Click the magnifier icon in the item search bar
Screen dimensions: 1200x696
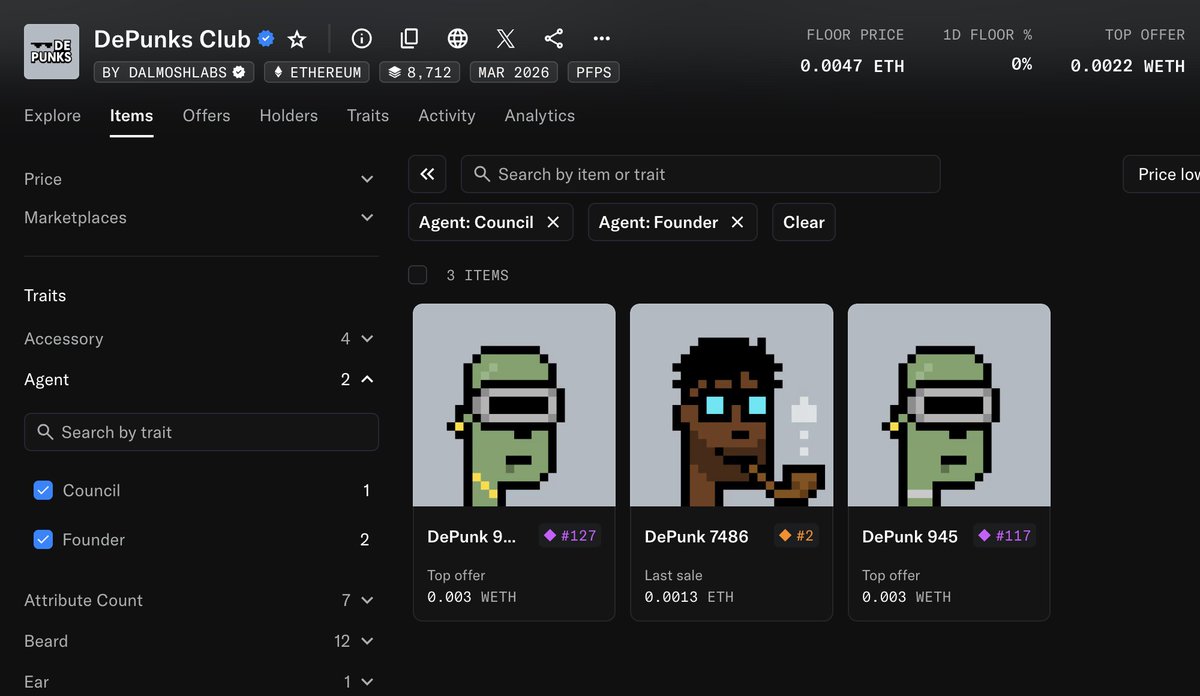coord(482,174)
